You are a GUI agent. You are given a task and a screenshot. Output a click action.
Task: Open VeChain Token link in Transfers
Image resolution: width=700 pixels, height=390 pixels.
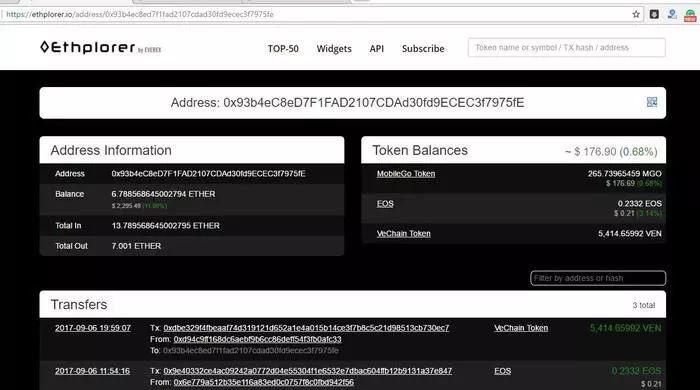point(521,328)
